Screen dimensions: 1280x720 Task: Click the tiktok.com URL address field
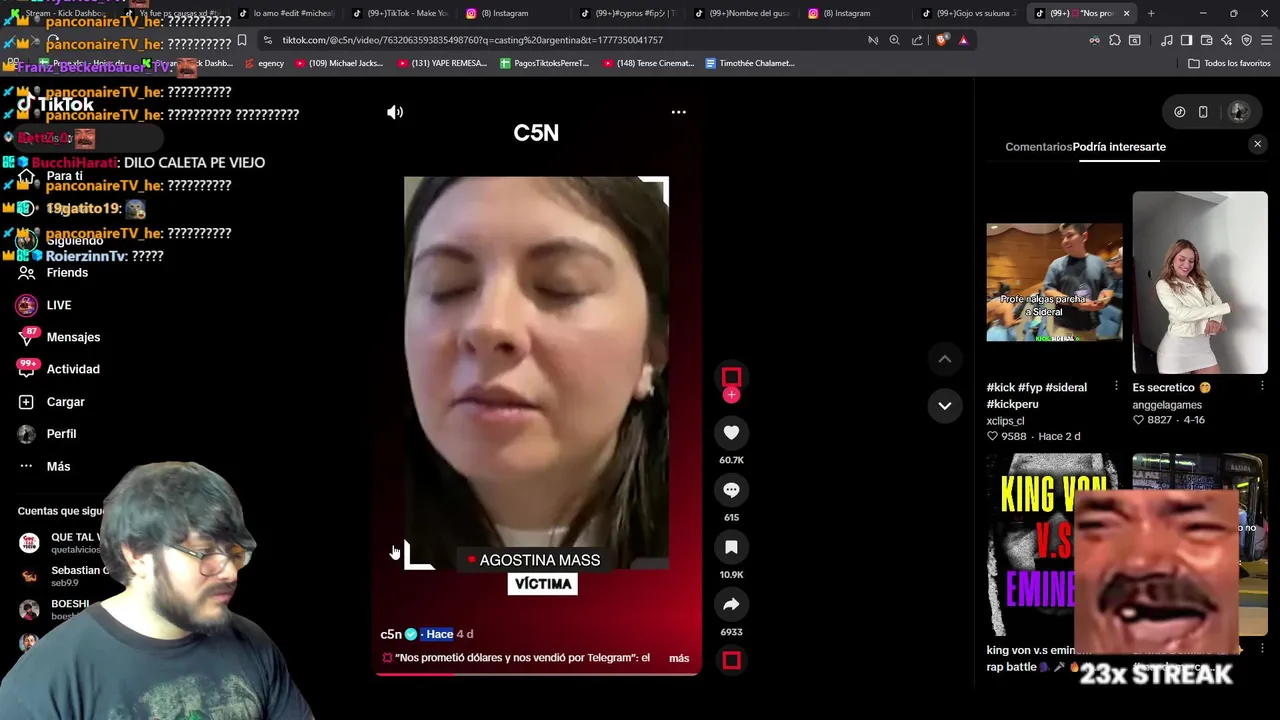[x=472, y=40]
